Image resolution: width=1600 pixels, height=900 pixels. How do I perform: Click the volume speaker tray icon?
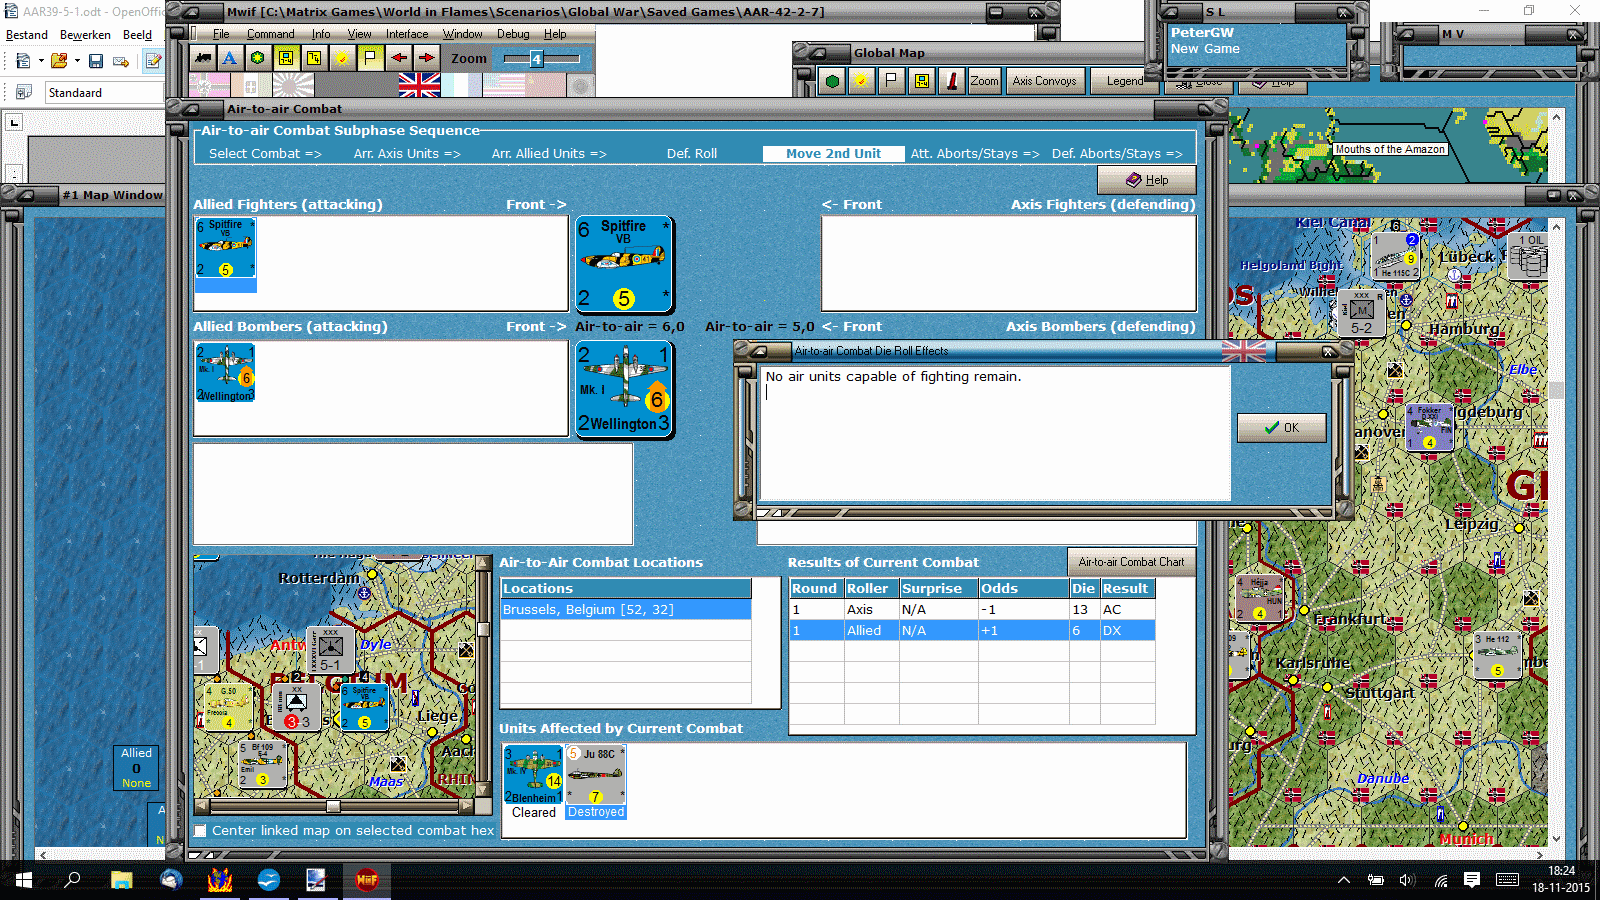coord(1407,880)
